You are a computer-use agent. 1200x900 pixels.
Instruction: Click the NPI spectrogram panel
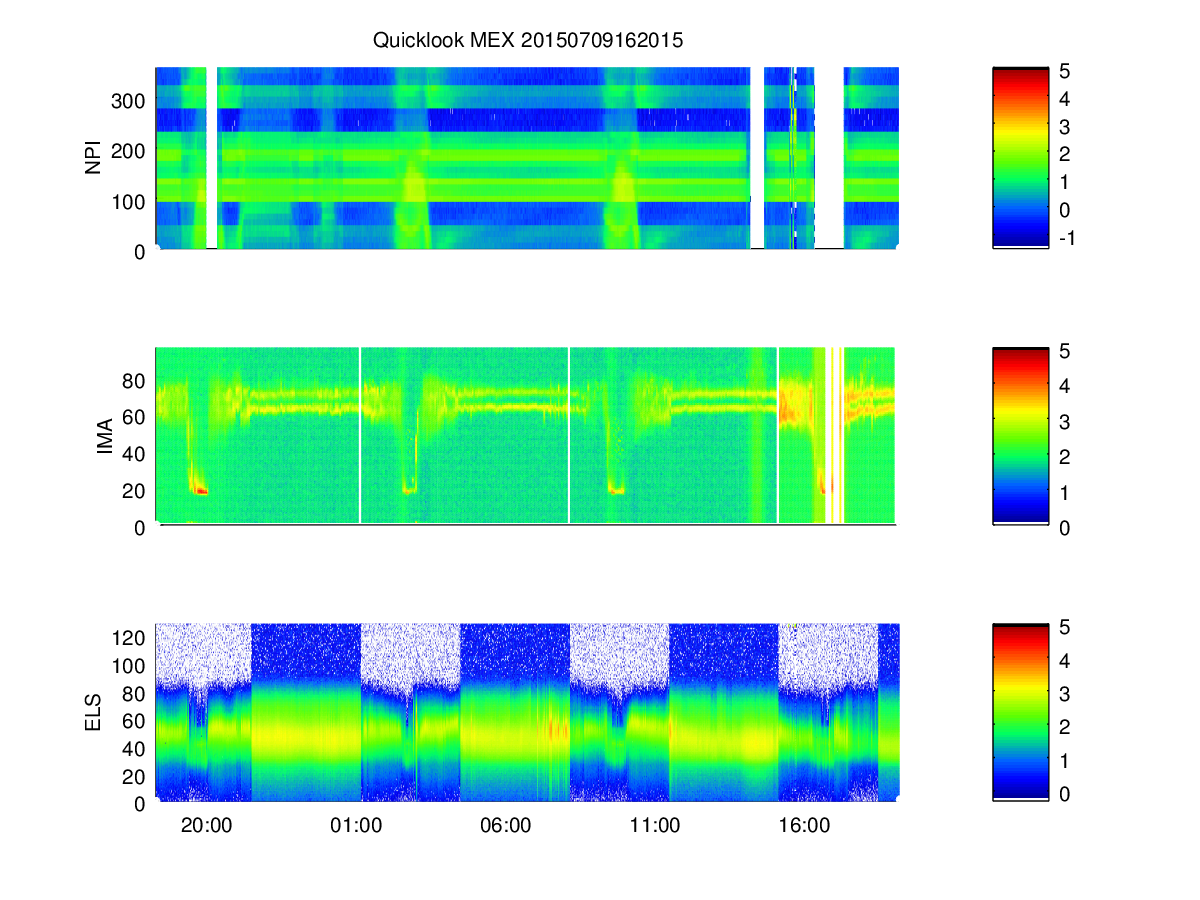click(x=527, y=158)
